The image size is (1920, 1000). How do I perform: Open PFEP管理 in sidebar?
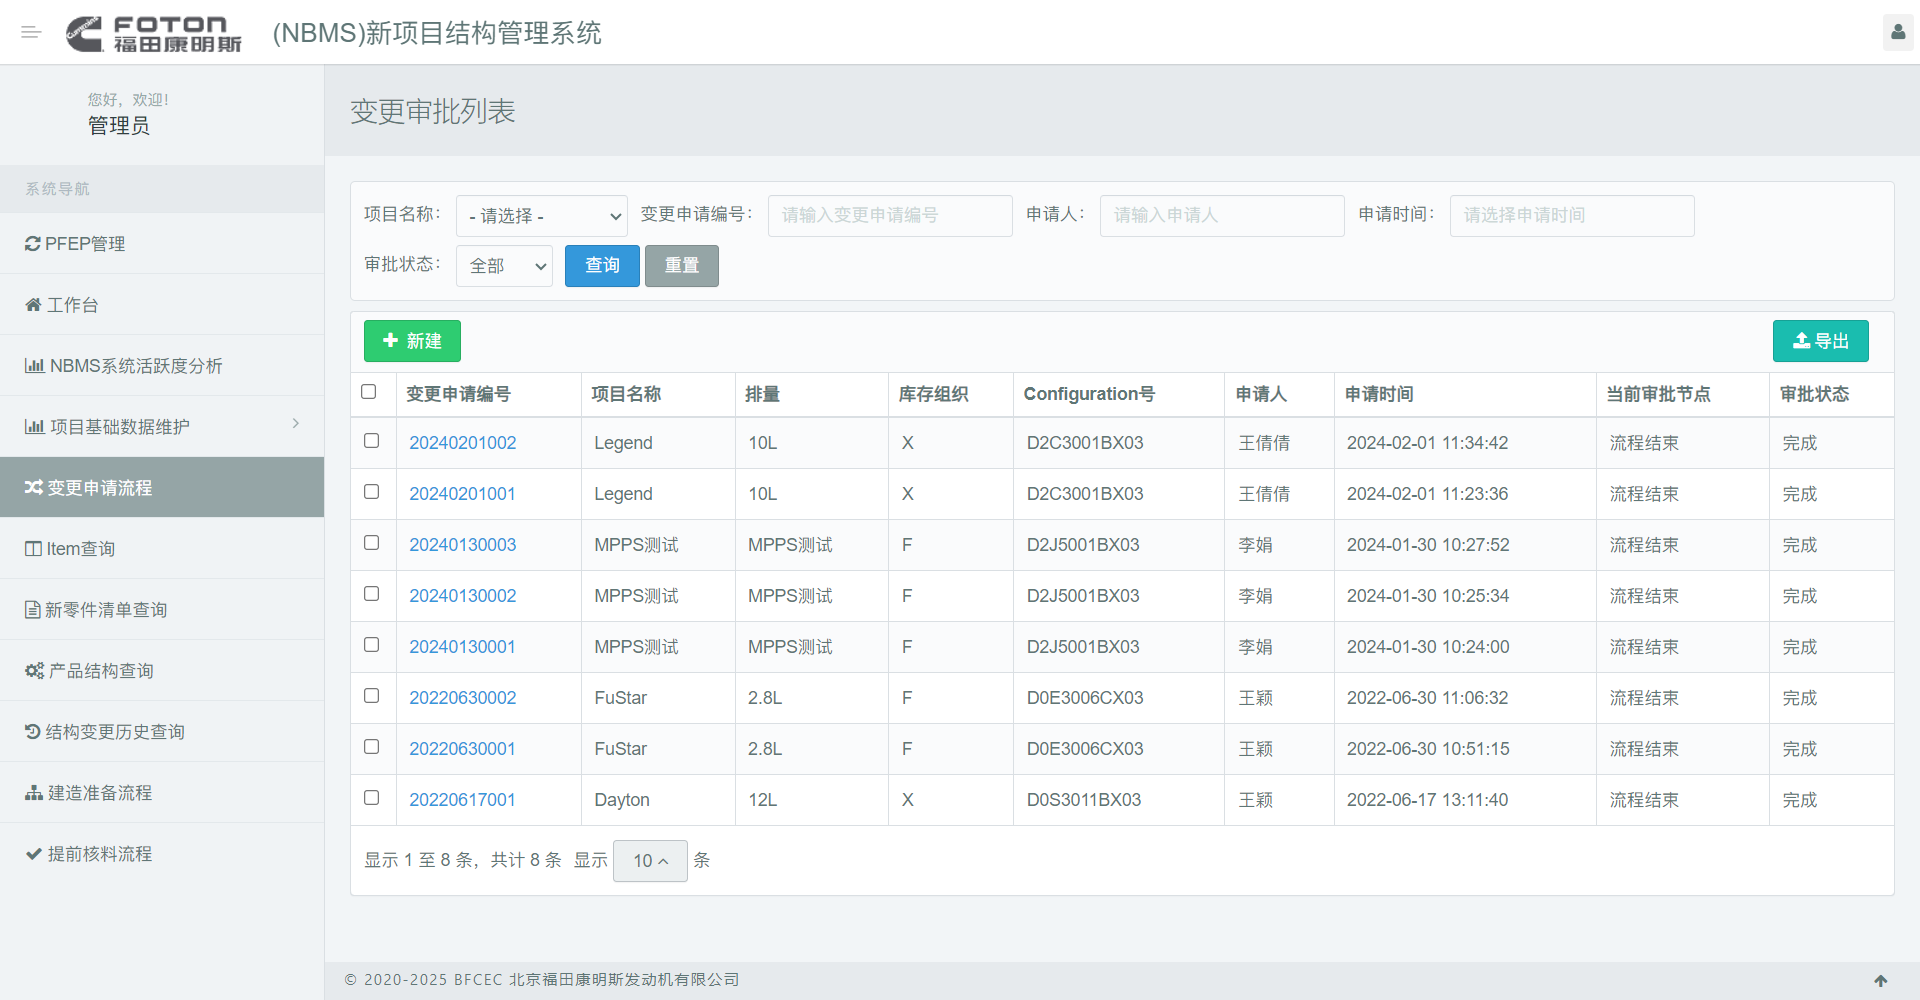tap(162, 244)
